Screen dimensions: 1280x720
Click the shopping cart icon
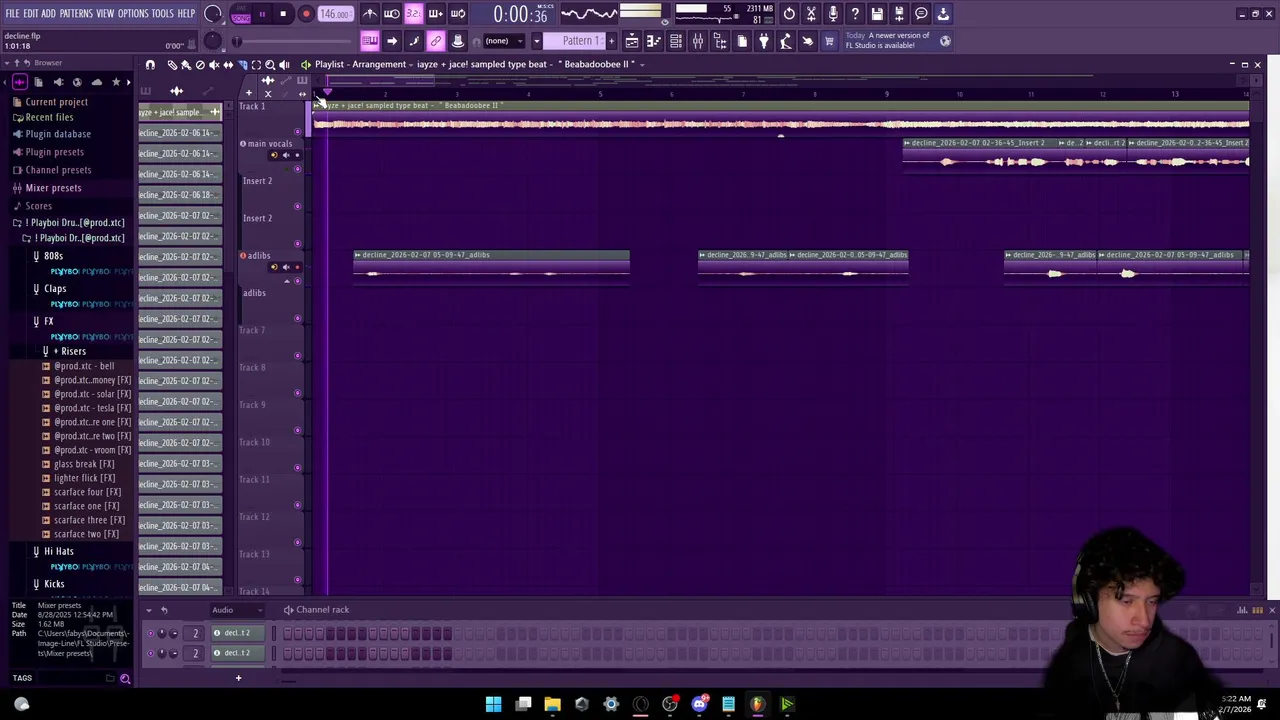coord(829,41)
